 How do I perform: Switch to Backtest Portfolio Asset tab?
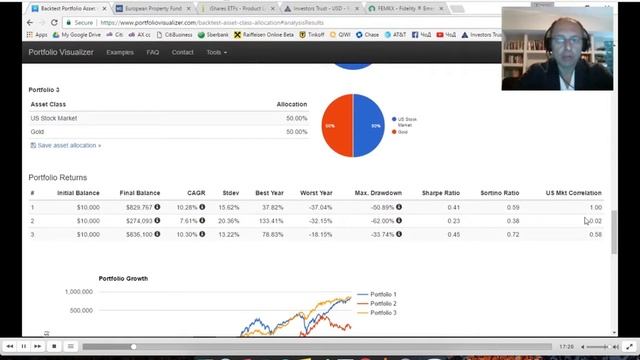[x=68, y=8]
